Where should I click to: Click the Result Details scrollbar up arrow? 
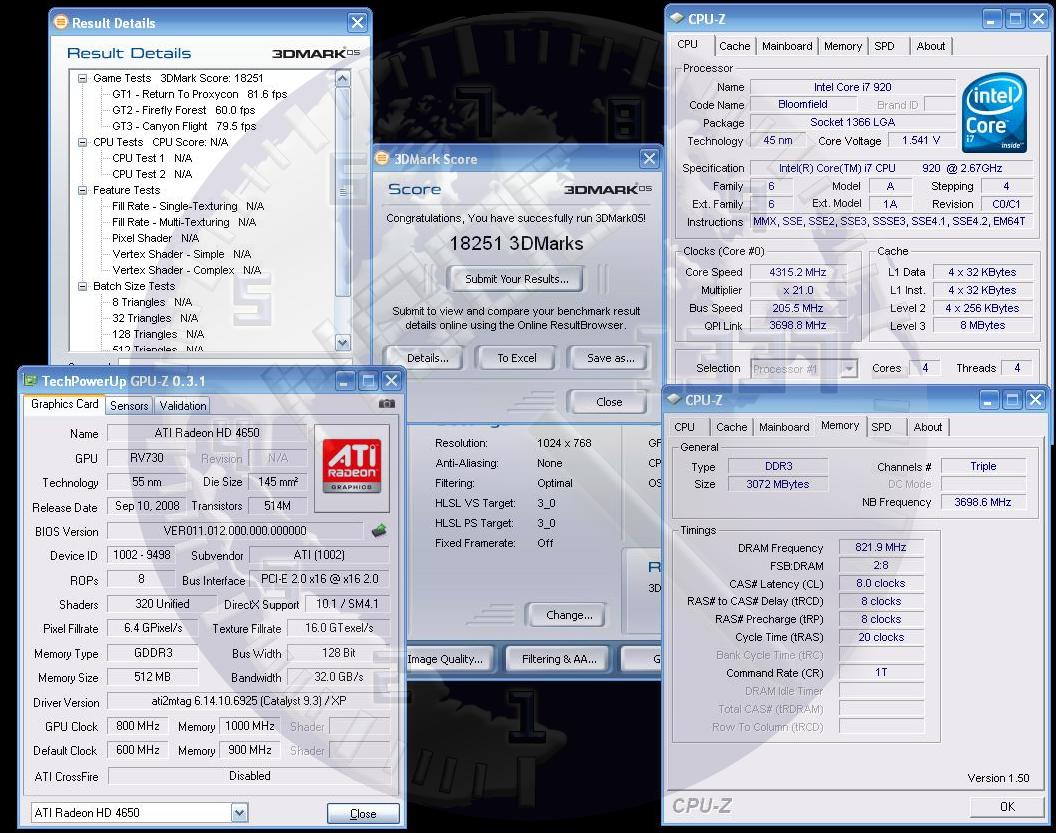point(342,79)
